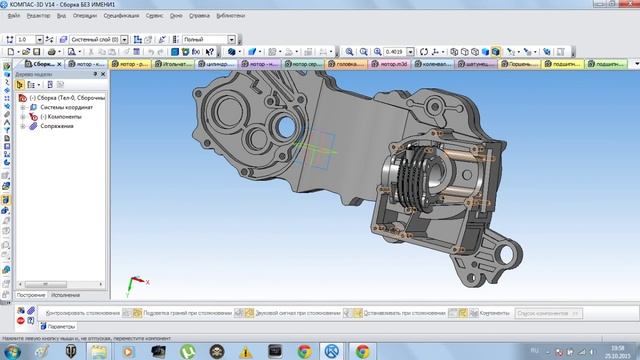The width and height of the screenshot is (640, 360).
Task: Open the scale 1.0 dropdown
Action: click(40, 40)
